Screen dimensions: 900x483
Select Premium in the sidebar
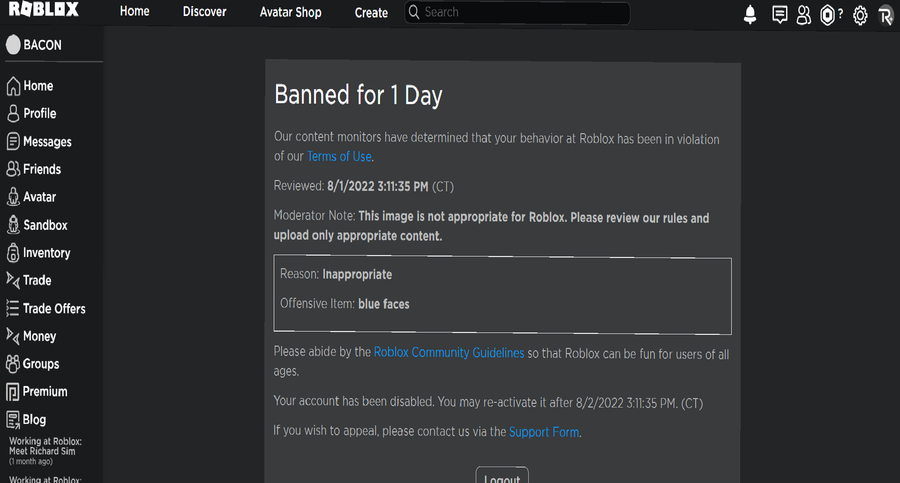45,391
